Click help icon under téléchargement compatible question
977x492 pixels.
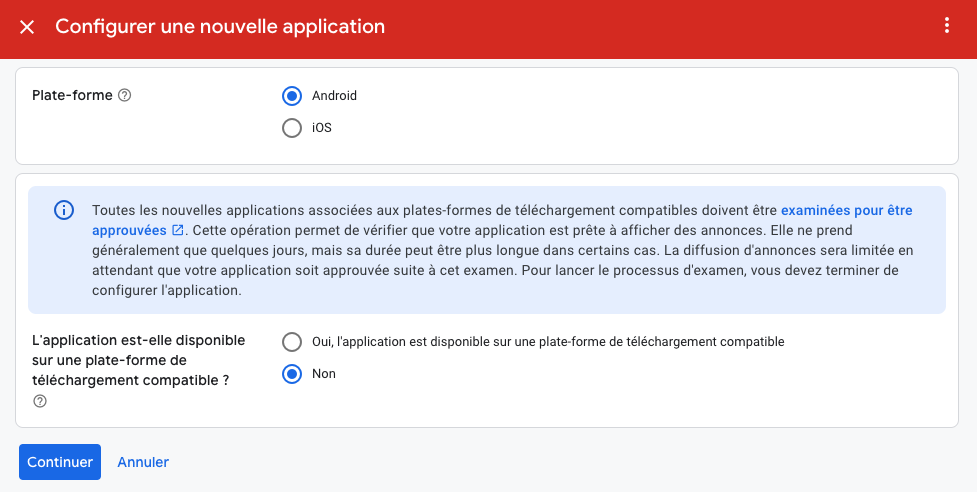(x=40, y=401)
